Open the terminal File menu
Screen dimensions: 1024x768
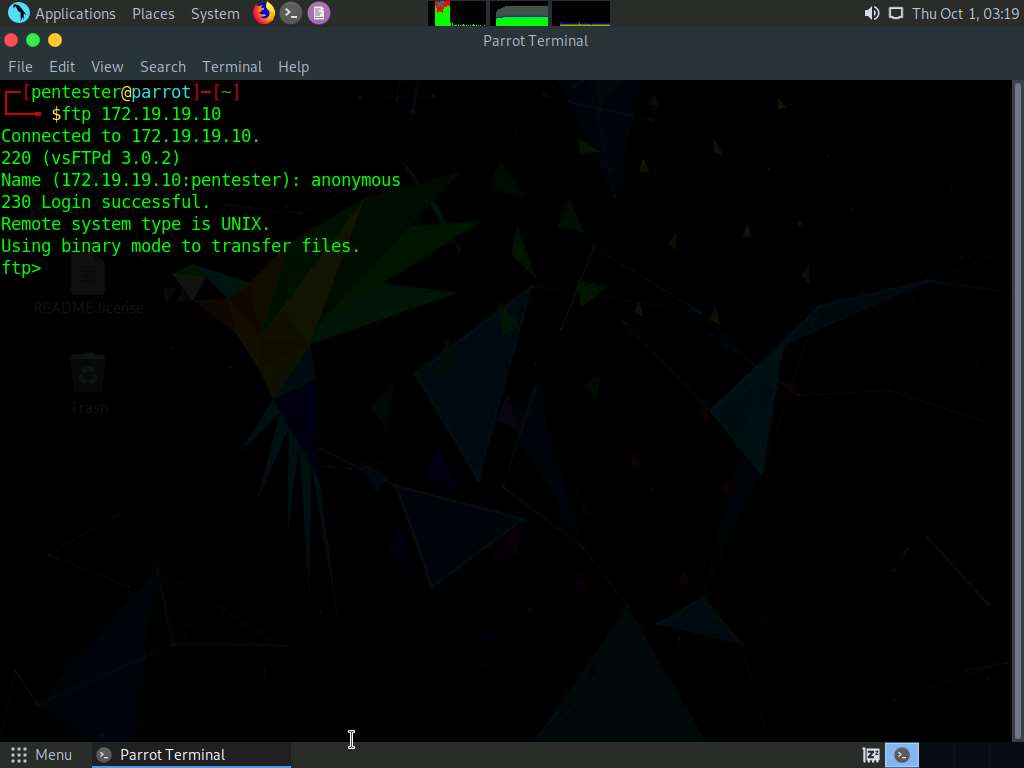click(x=20, y=67)
